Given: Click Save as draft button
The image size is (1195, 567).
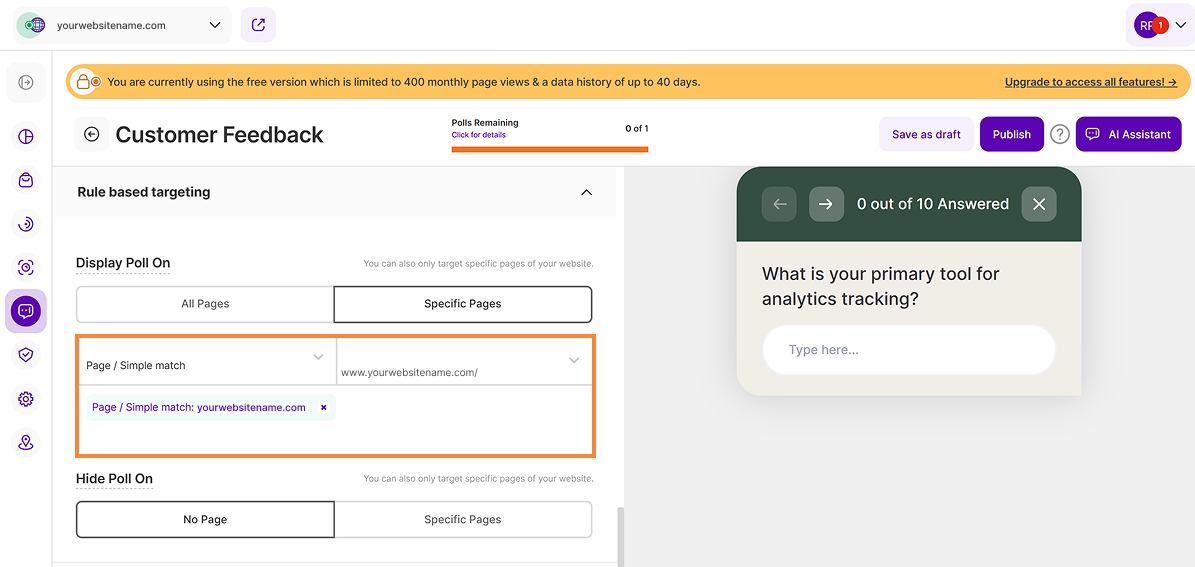Looking at the screenshot, I should point(926,134).
